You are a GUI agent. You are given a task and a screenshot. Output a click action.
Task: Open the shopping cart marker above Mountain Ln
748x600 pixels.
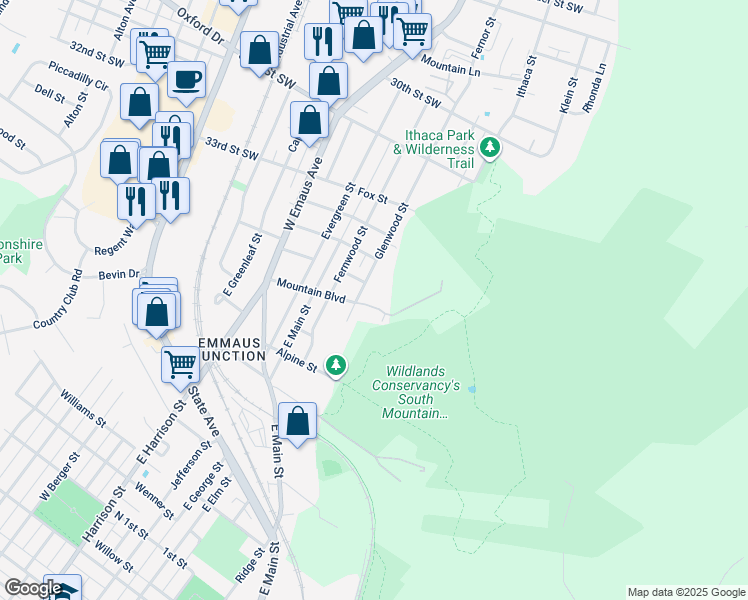(x=413, y=33)
